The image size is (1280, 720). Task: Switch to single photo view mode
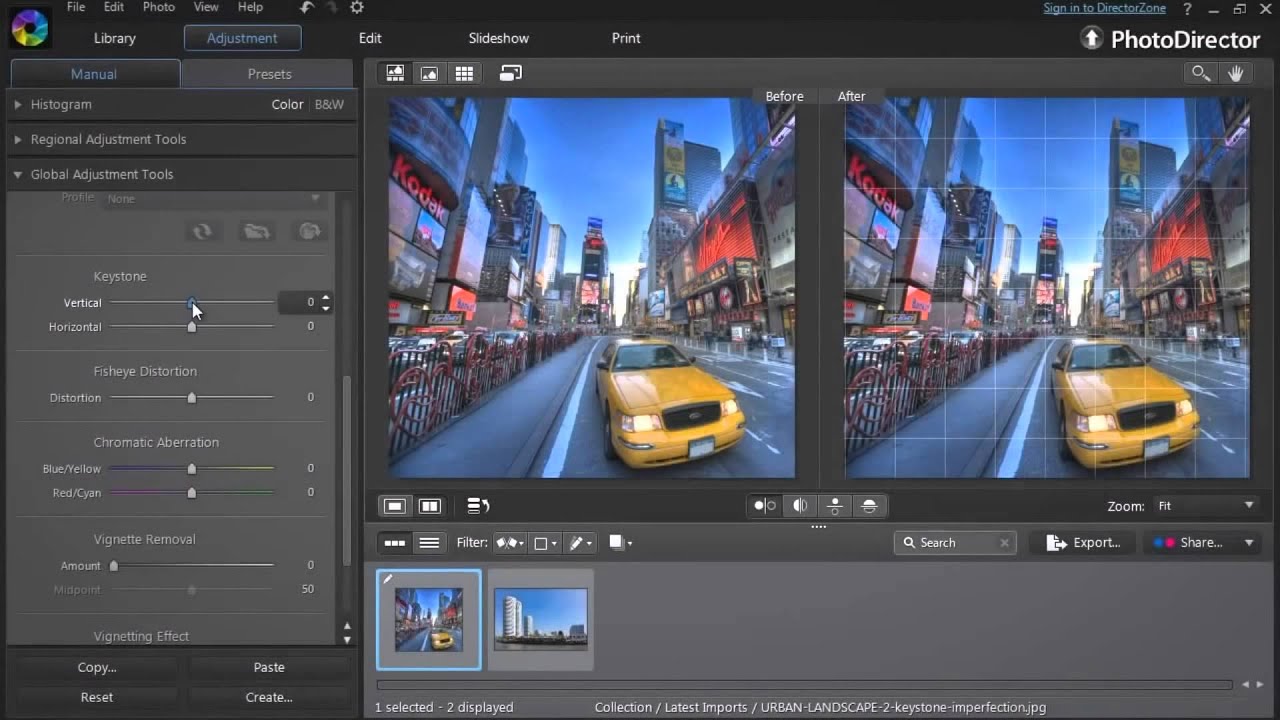(x=395, y=506)
